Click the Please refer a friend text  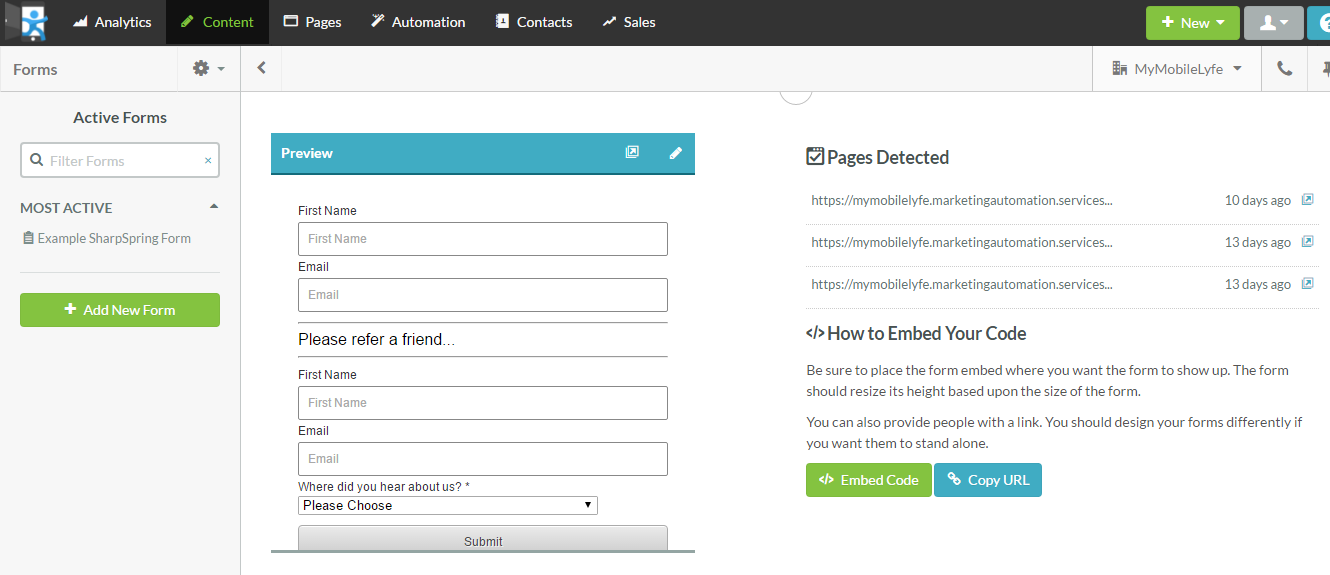(x=376, y=340)
